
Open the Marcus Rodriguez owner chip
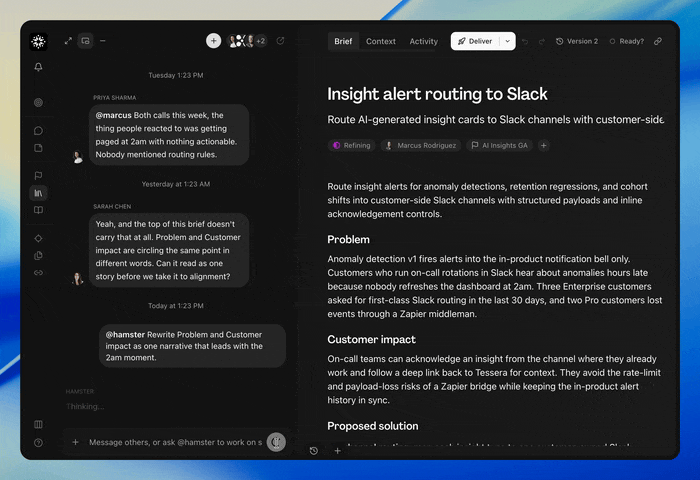click(421, 146)
